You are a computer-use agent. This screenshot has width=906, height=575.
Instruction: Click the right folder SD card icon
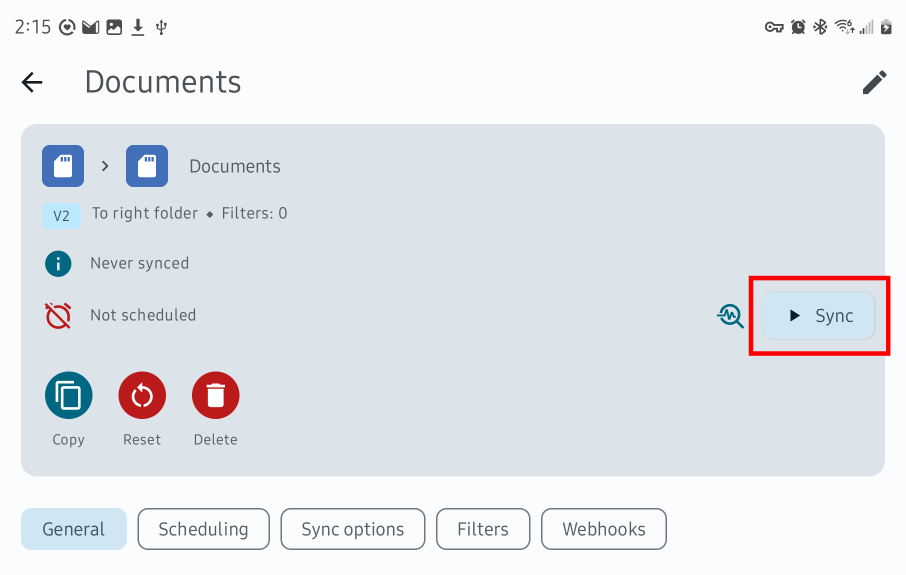point(147,166)
